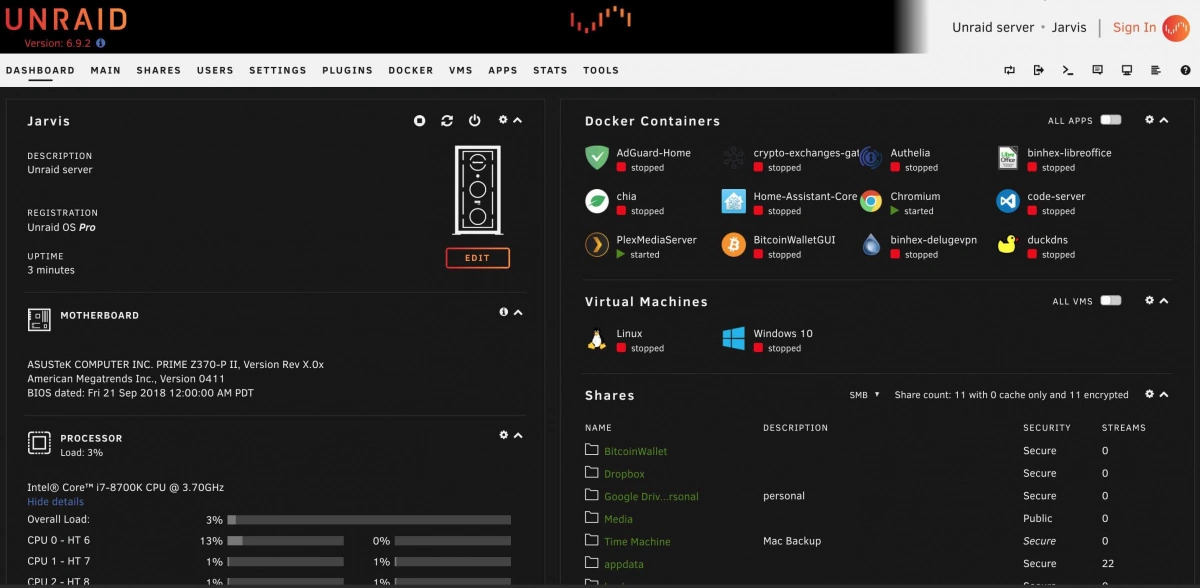Collapse the Shares panel
The width and height of the screenshot is (1200, 588).
click(x=1164, y=394)
